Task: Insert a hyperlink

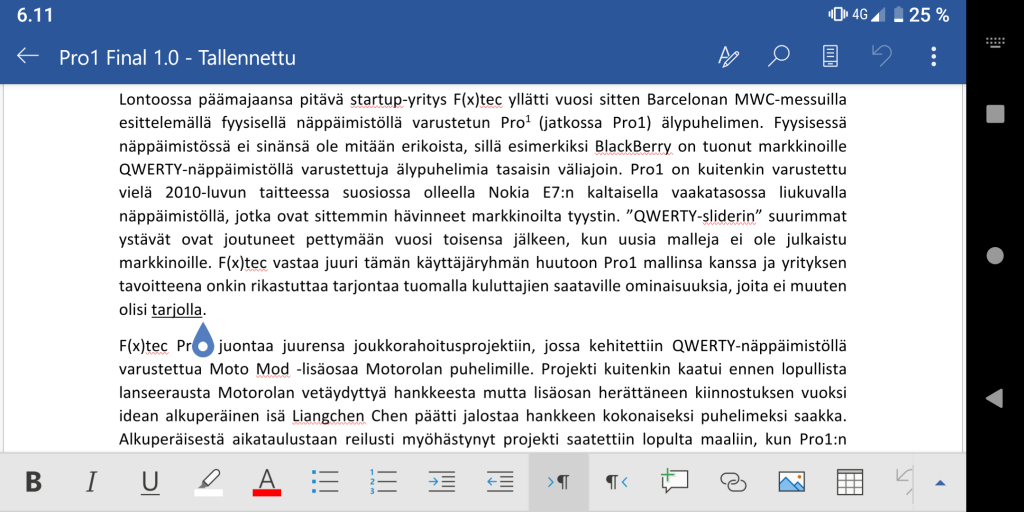Action: [733, 482]
